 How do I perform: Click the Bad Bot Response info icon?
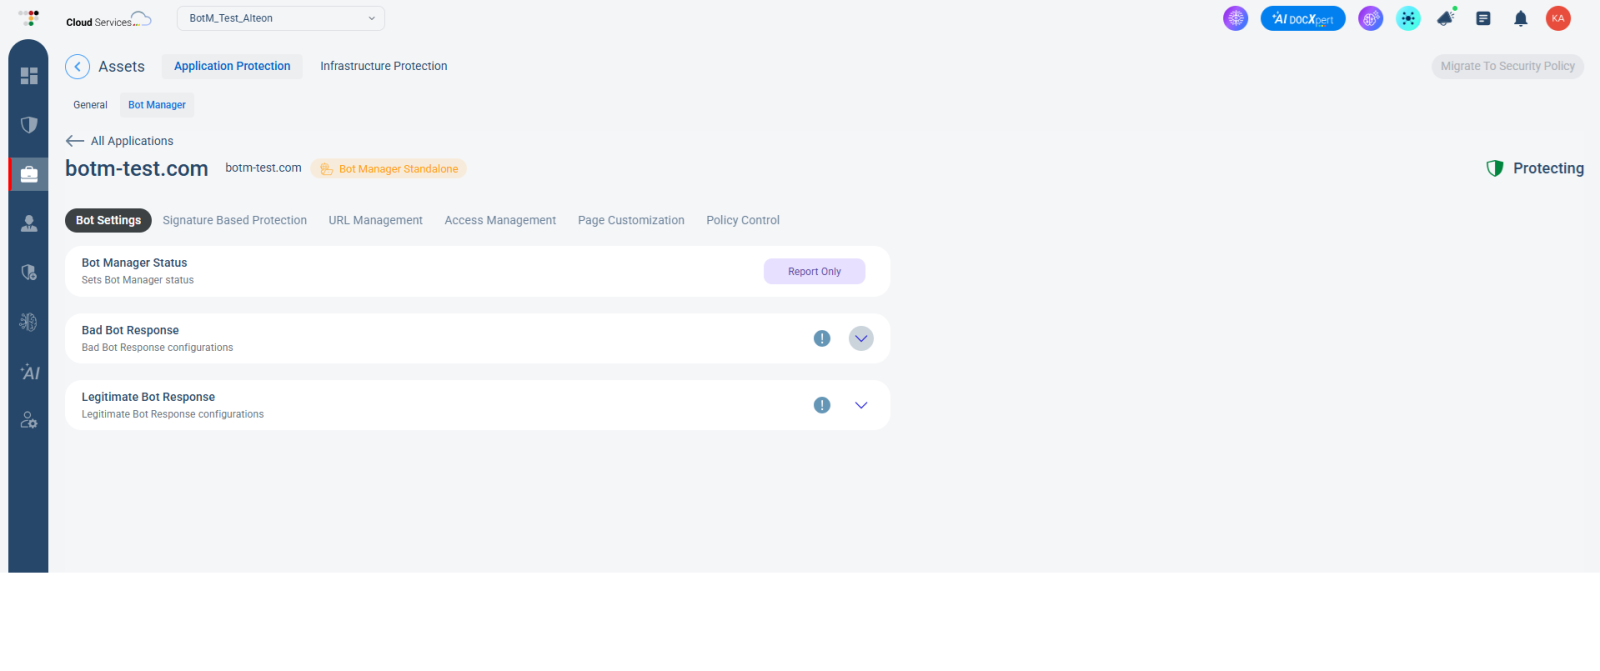pyautogui.click(x=822, y=339)
